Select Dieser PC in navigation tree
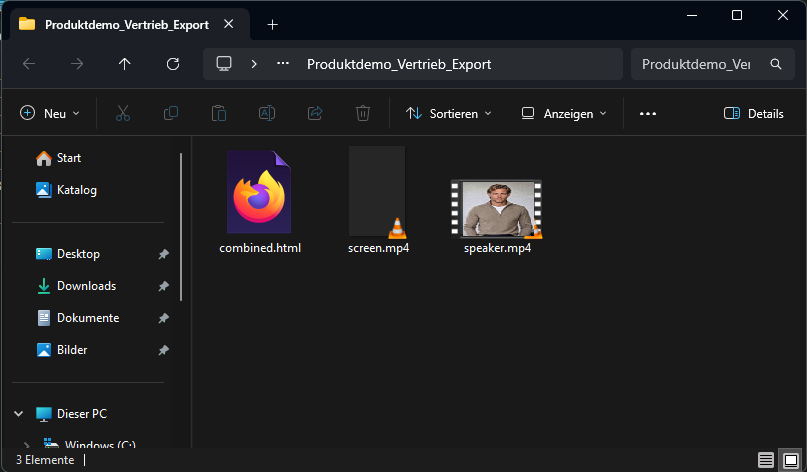The width and height of the screenshot is (807, 472). (x=72, y=413)
